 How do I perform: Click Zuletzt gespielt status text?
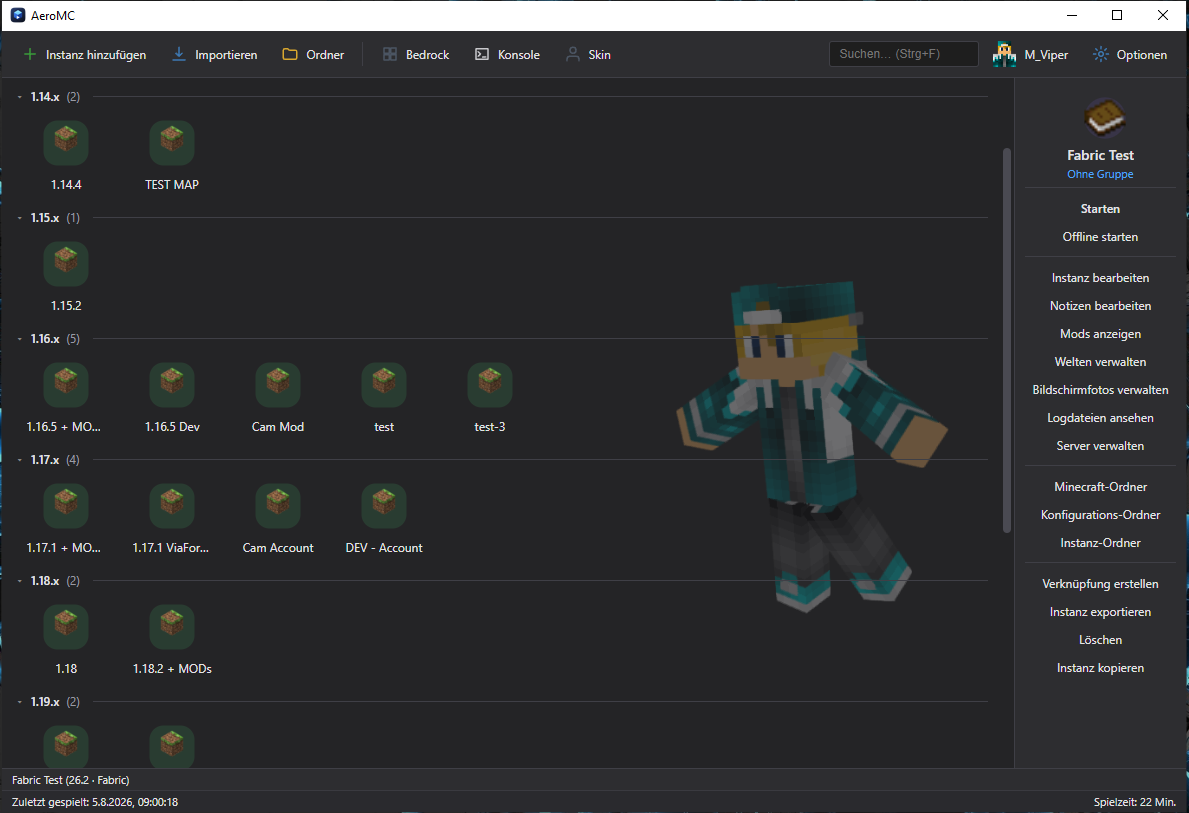[x=95, y=802]
